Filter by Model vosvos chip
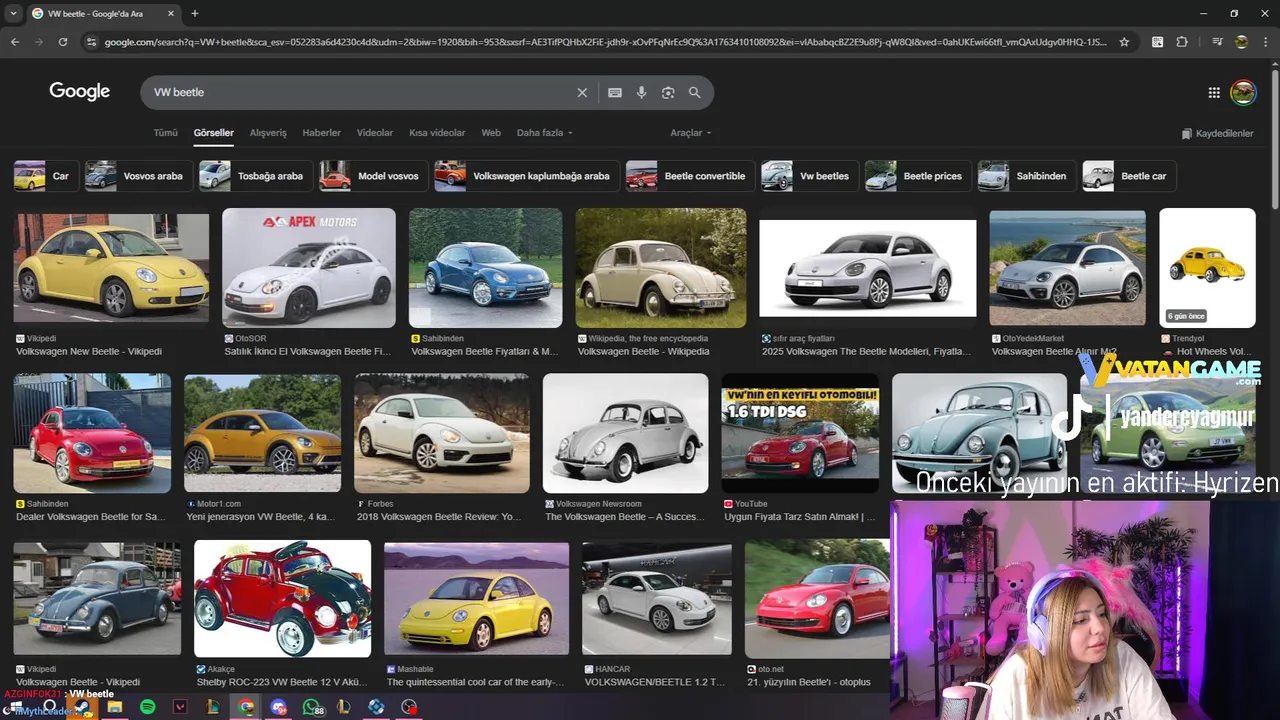1280x720 pixels. click(x=374, y=176)
